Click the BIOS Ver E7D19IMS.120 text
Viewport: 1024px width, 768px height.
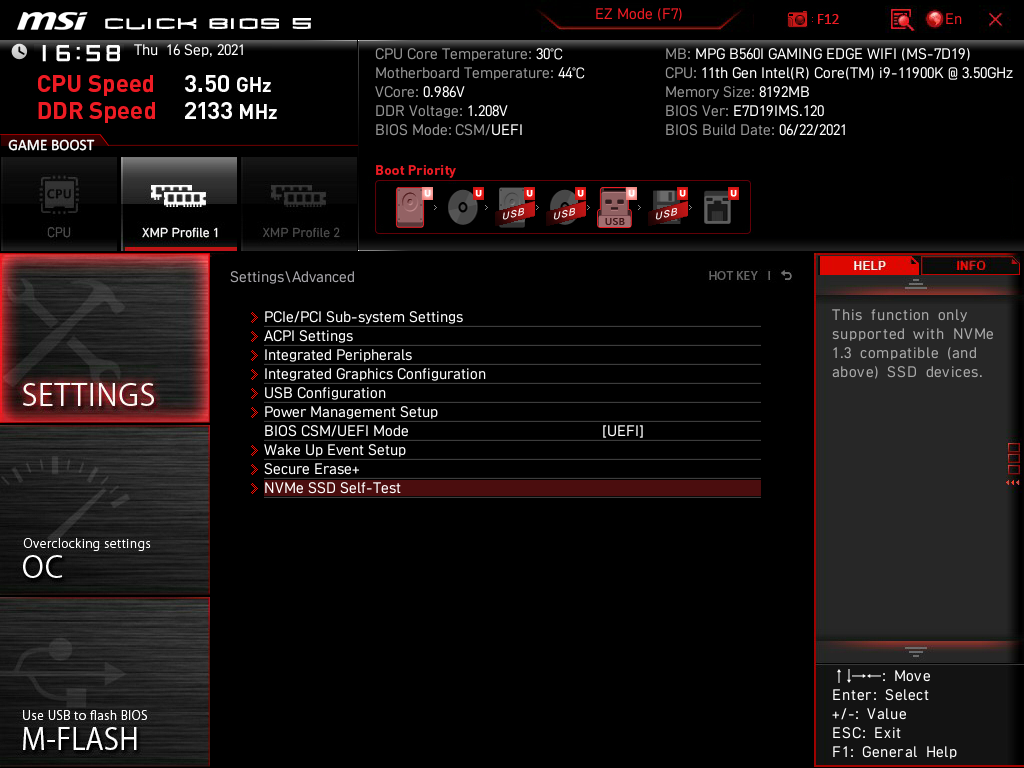point(744,111)
